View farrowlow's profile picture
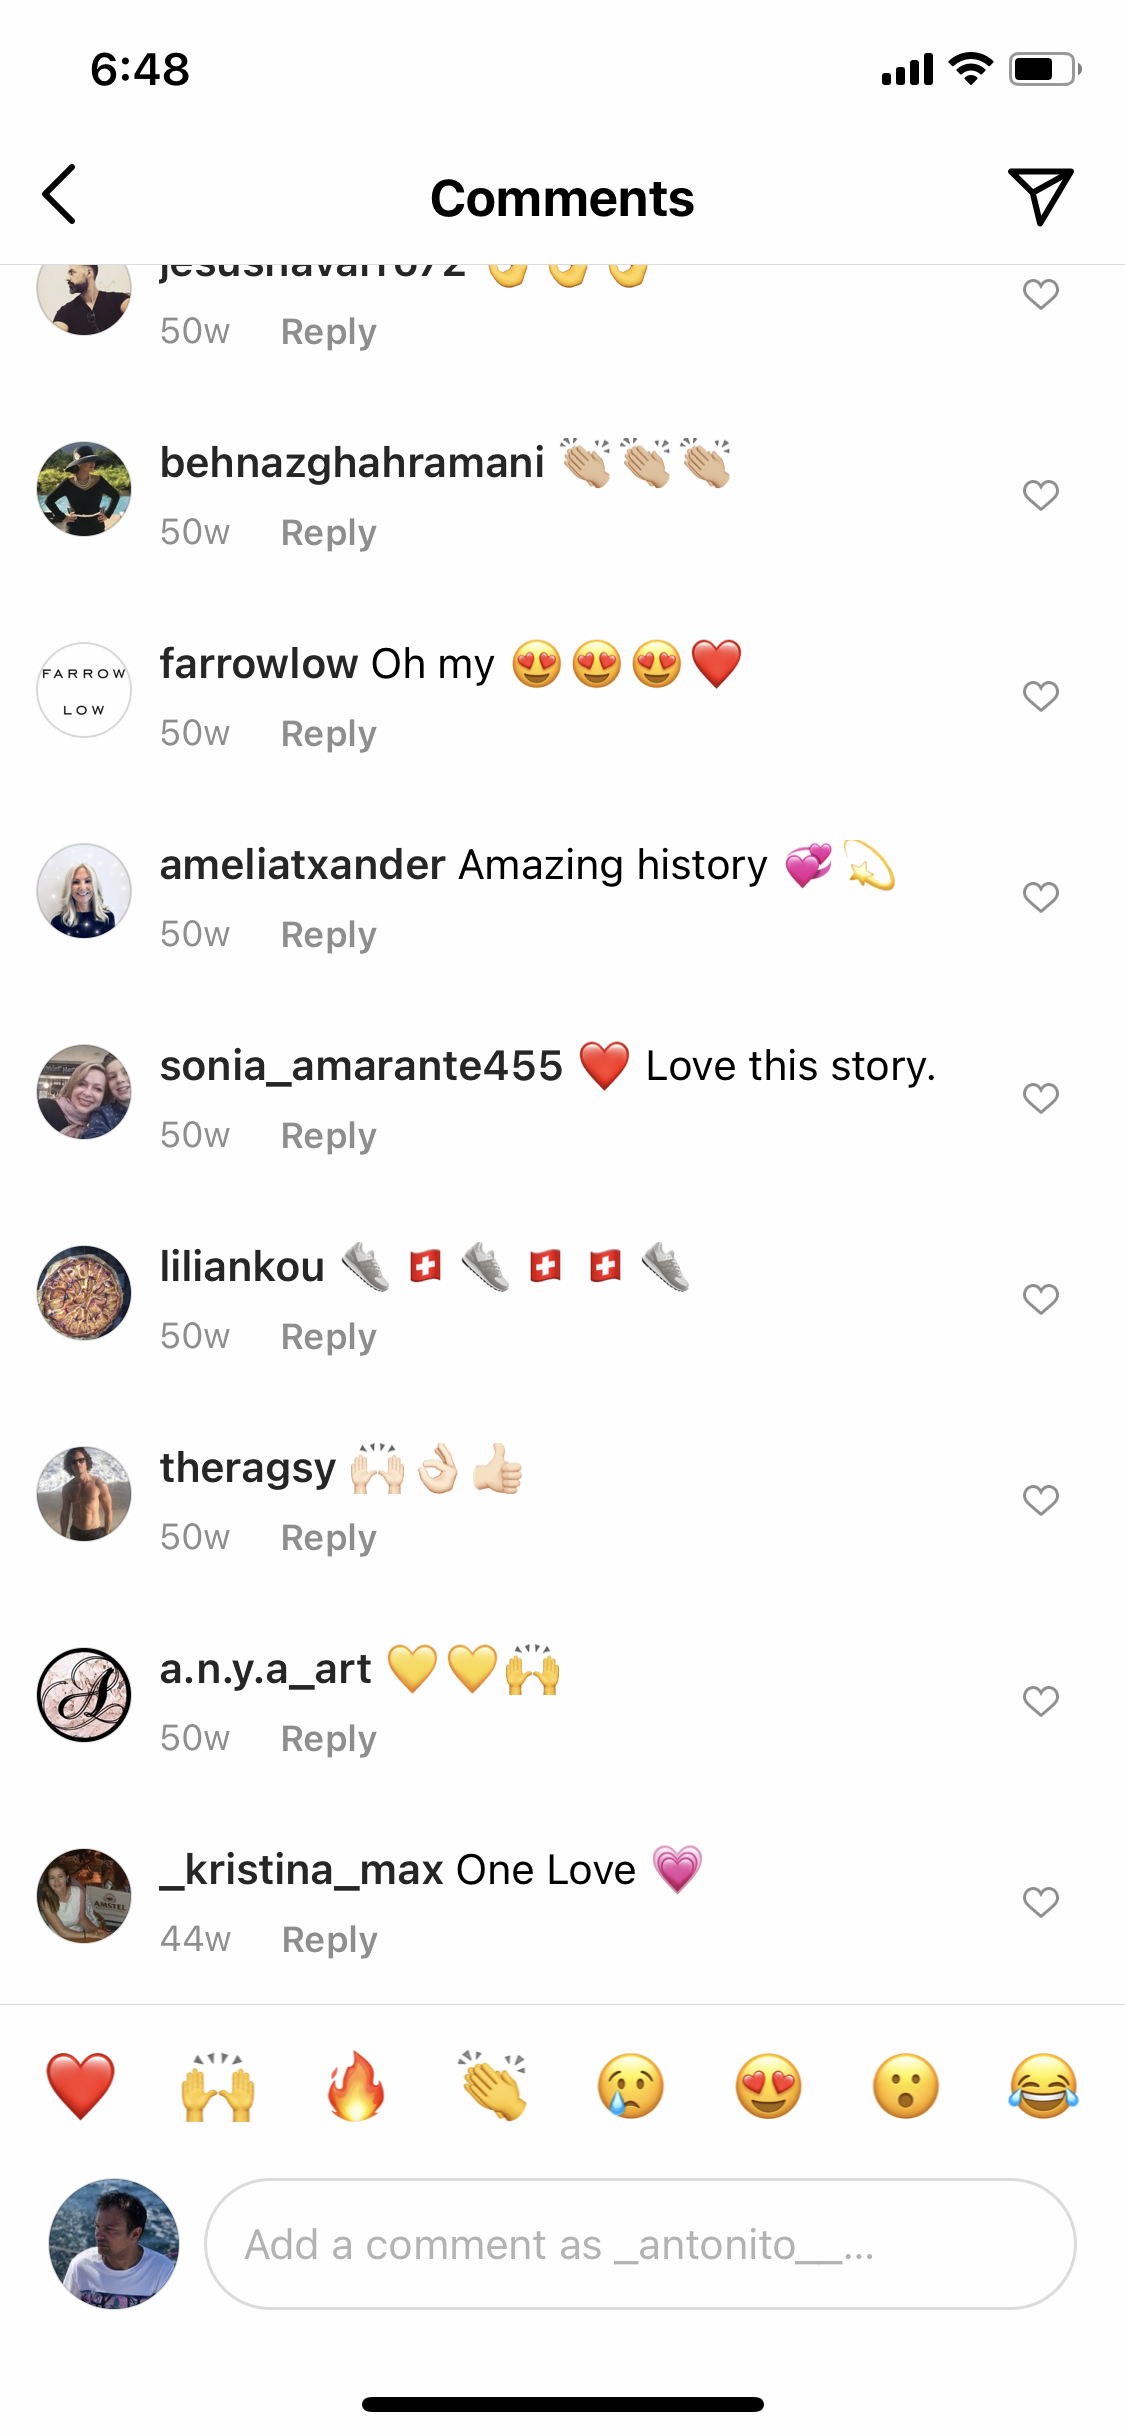 (x=84, y=690)
